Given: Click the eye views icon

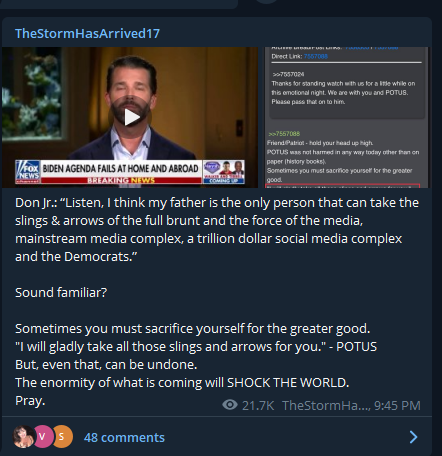Looking at the screenshot, I should (230, 405).
